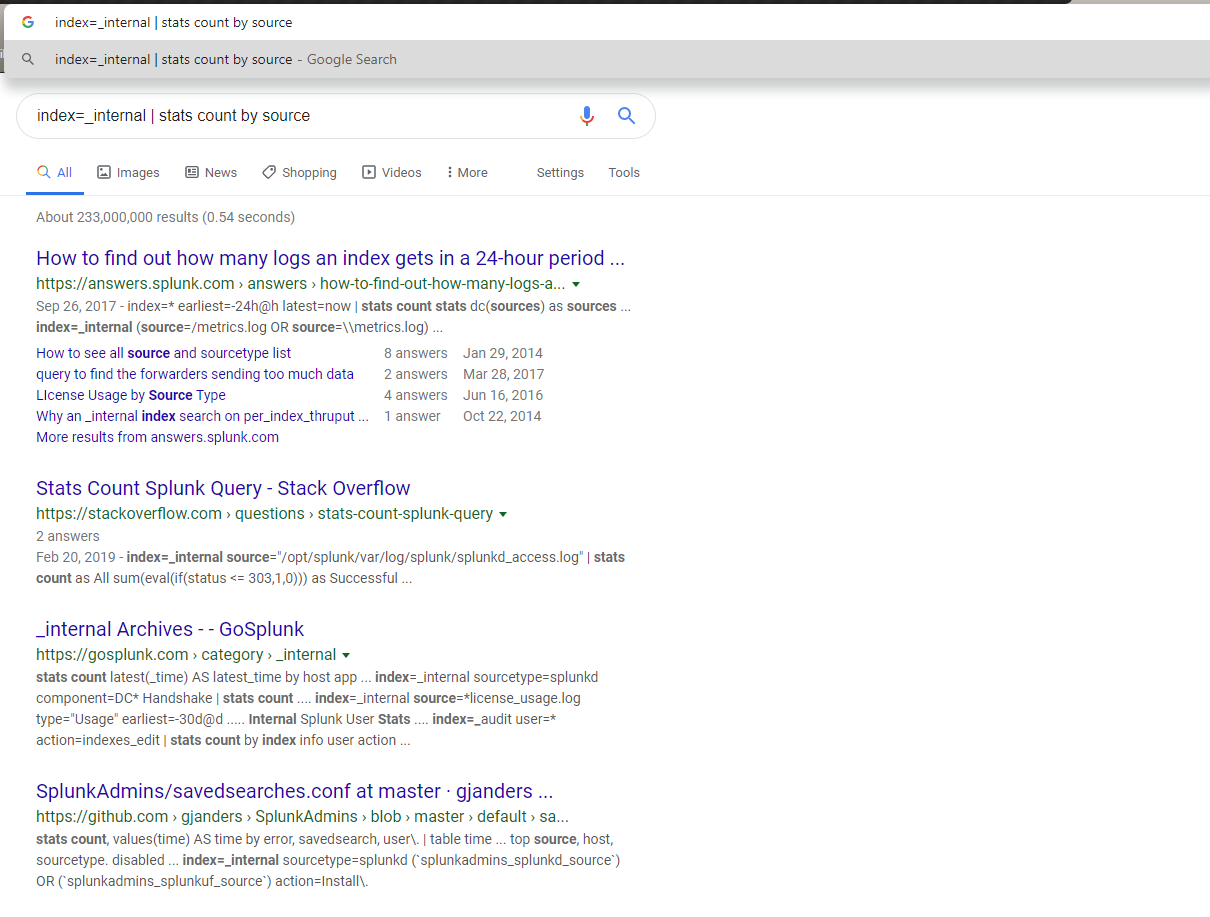
Task: Click into the Google search query field
Action: 300,116
